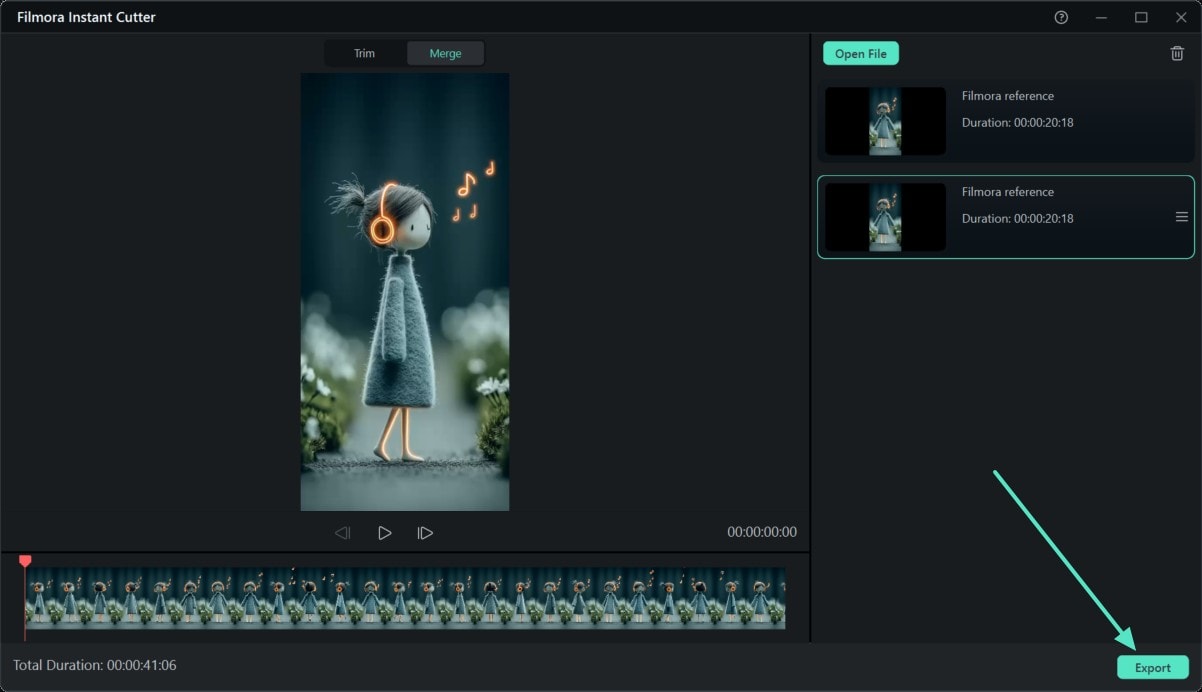The height and width of the screenshot is (692, 1202).
Task: Click the red playhead marker on timeline
Action: pos(25,562)
